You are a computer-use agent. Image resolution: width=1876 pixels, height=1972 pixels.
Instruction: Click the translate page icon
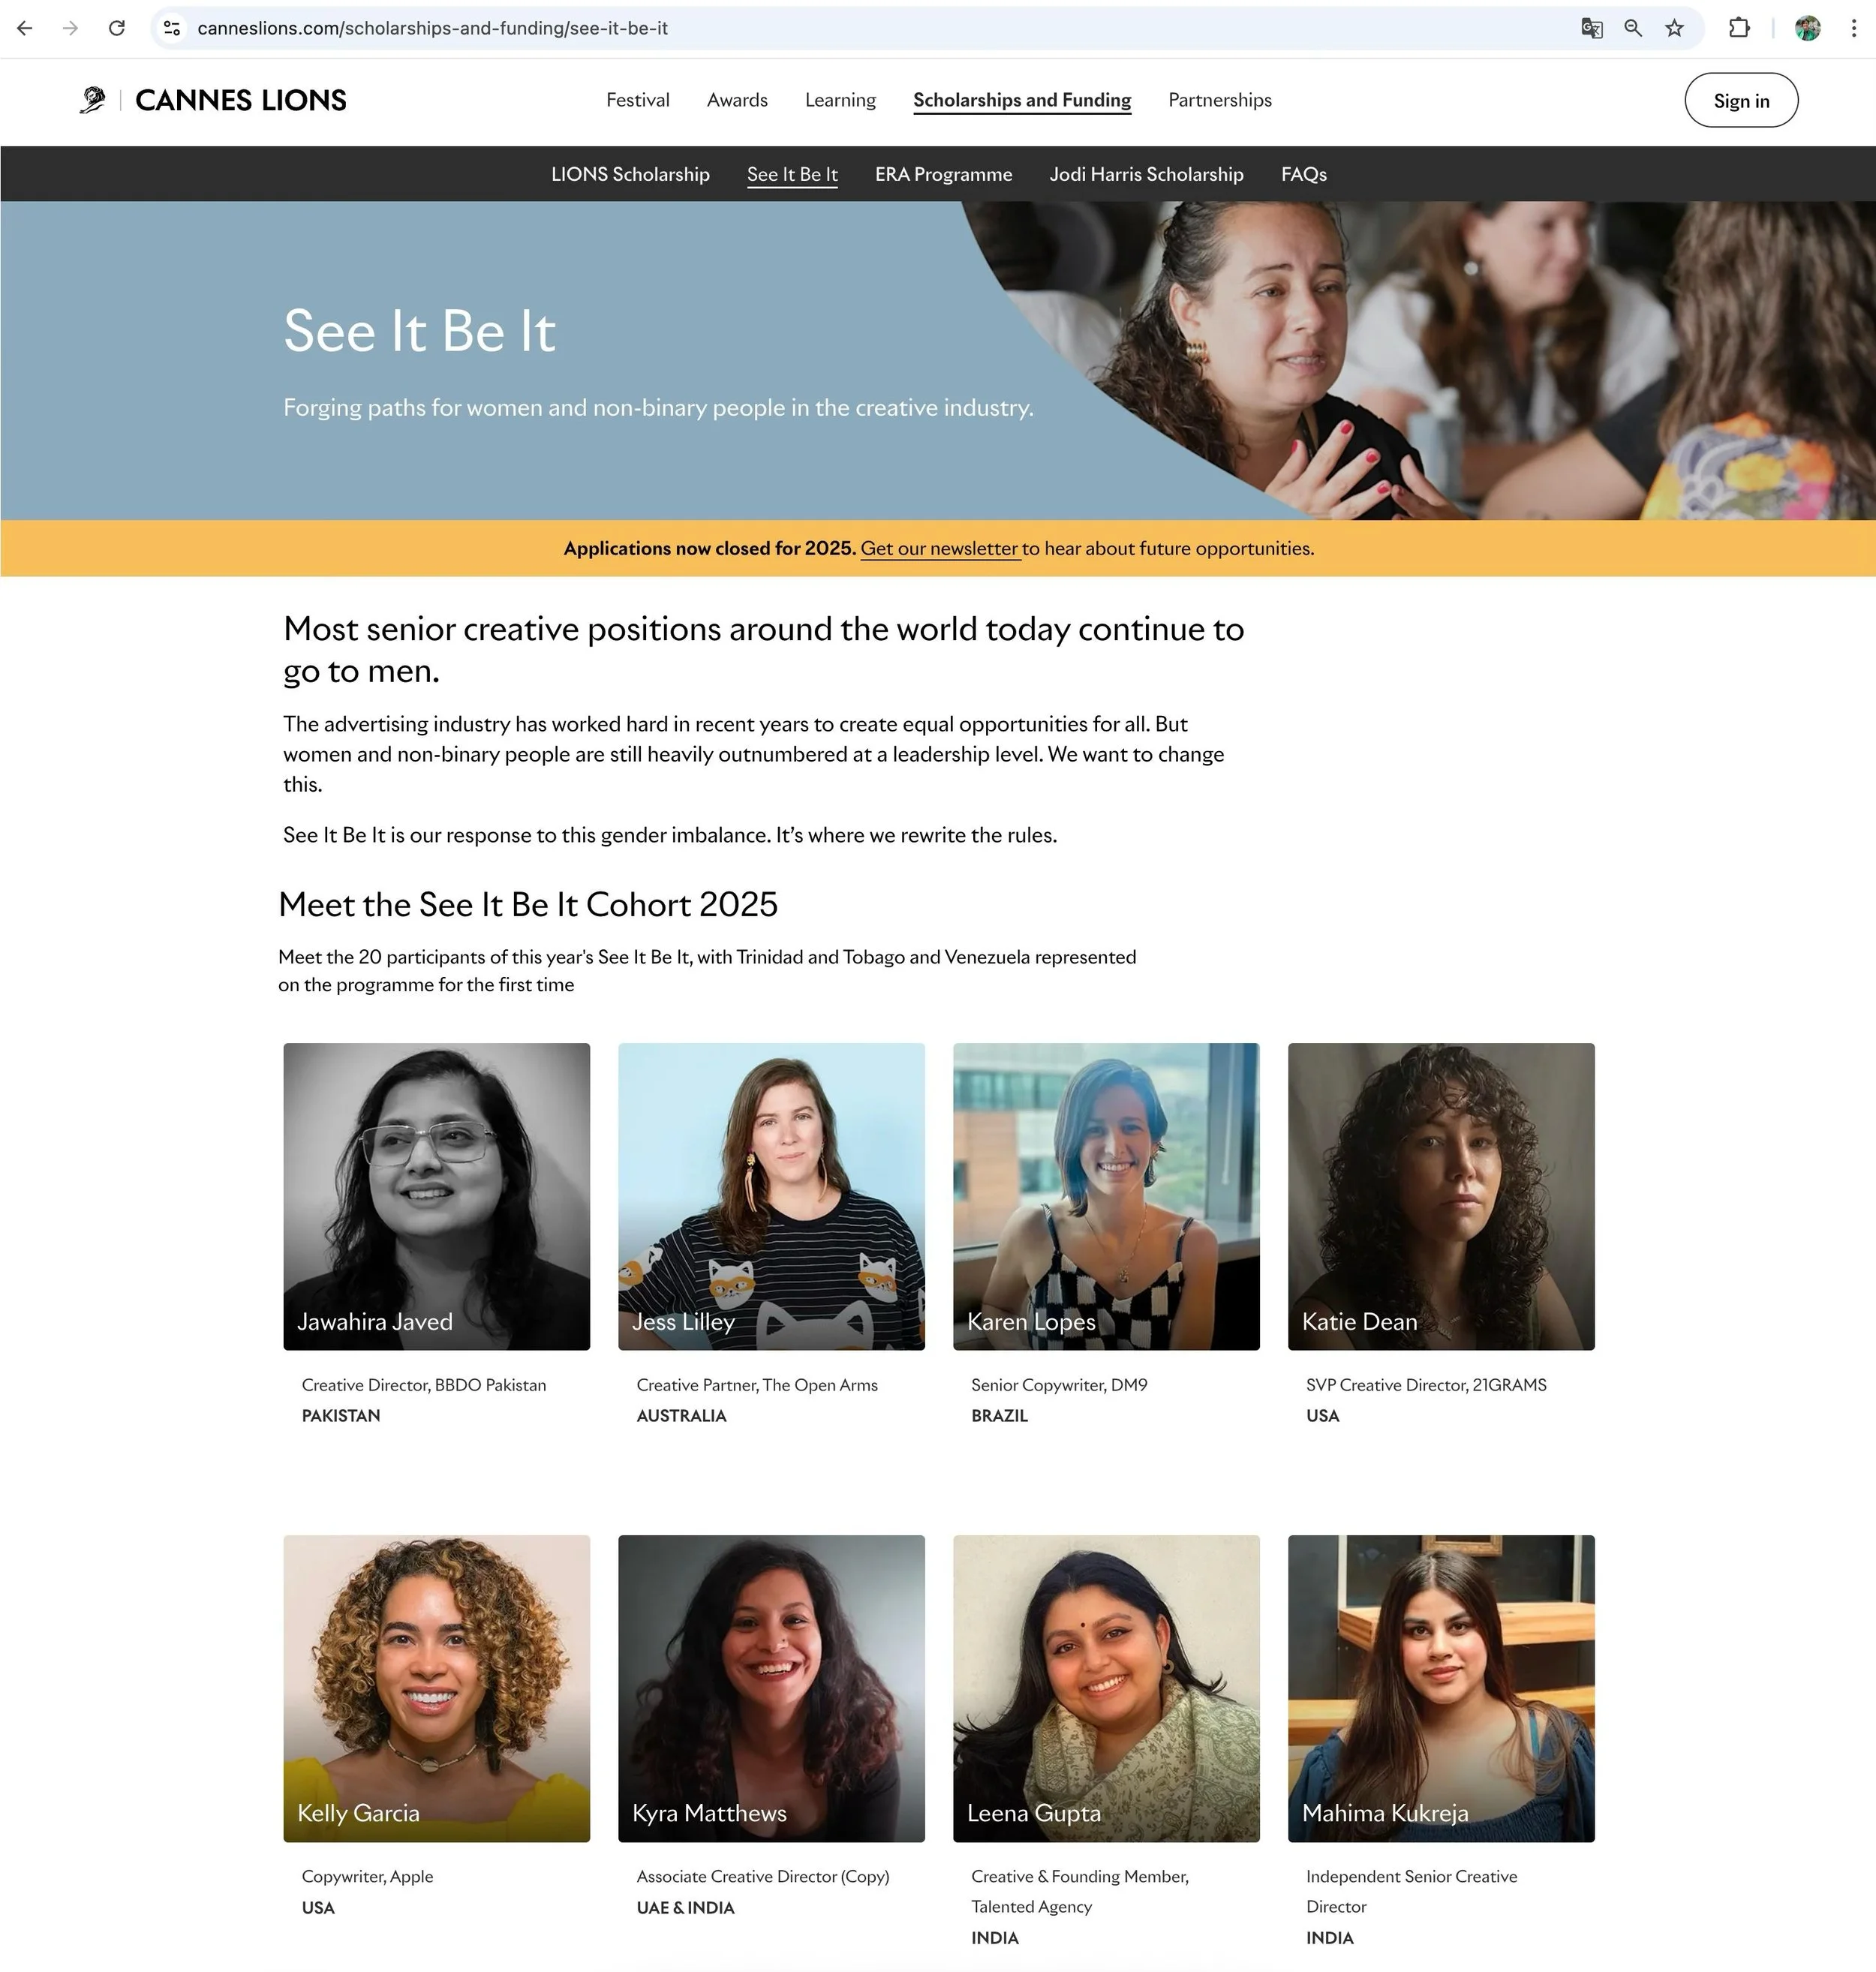(x=1591, y=28)
